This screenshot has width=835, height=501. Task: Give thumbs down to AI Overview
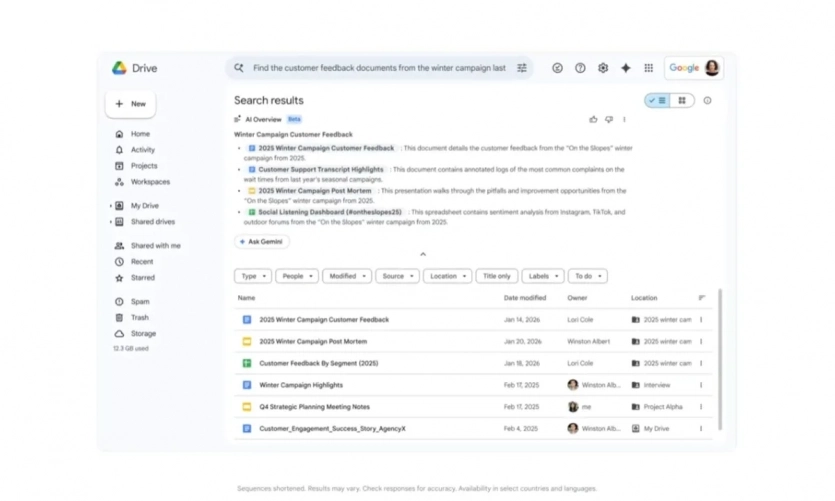[x=608, y=119]
